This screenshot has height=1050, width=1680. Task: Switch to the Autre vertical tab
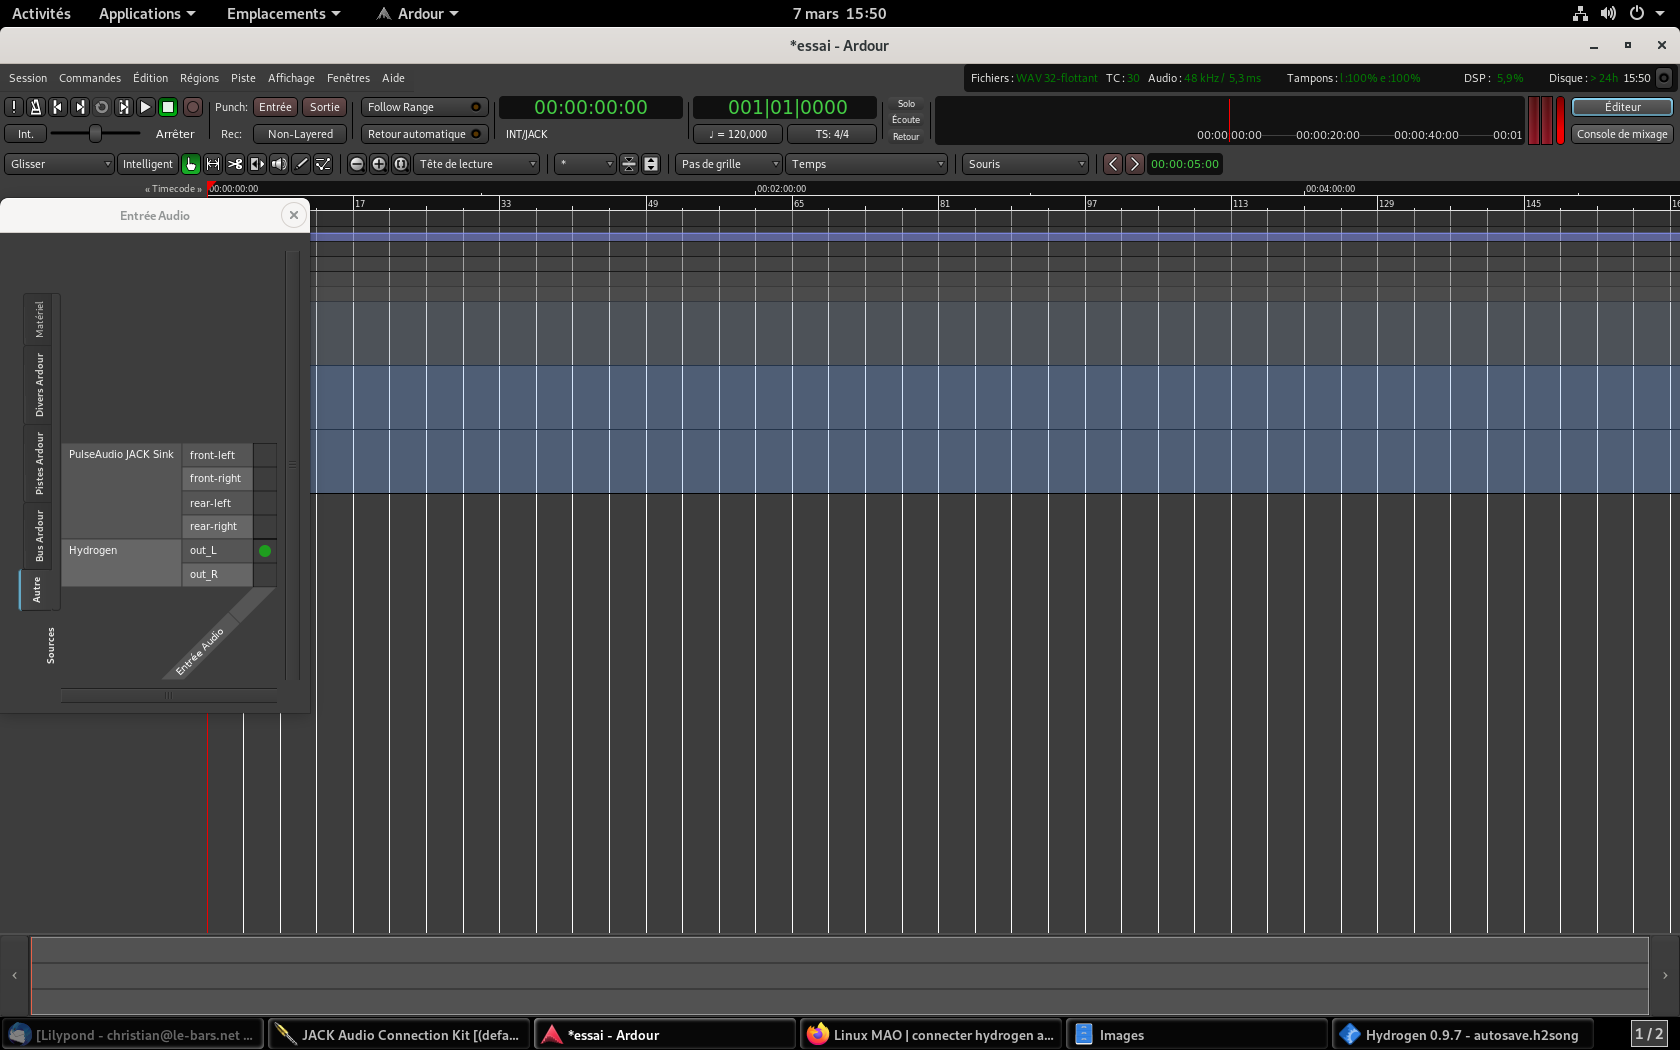38,589
